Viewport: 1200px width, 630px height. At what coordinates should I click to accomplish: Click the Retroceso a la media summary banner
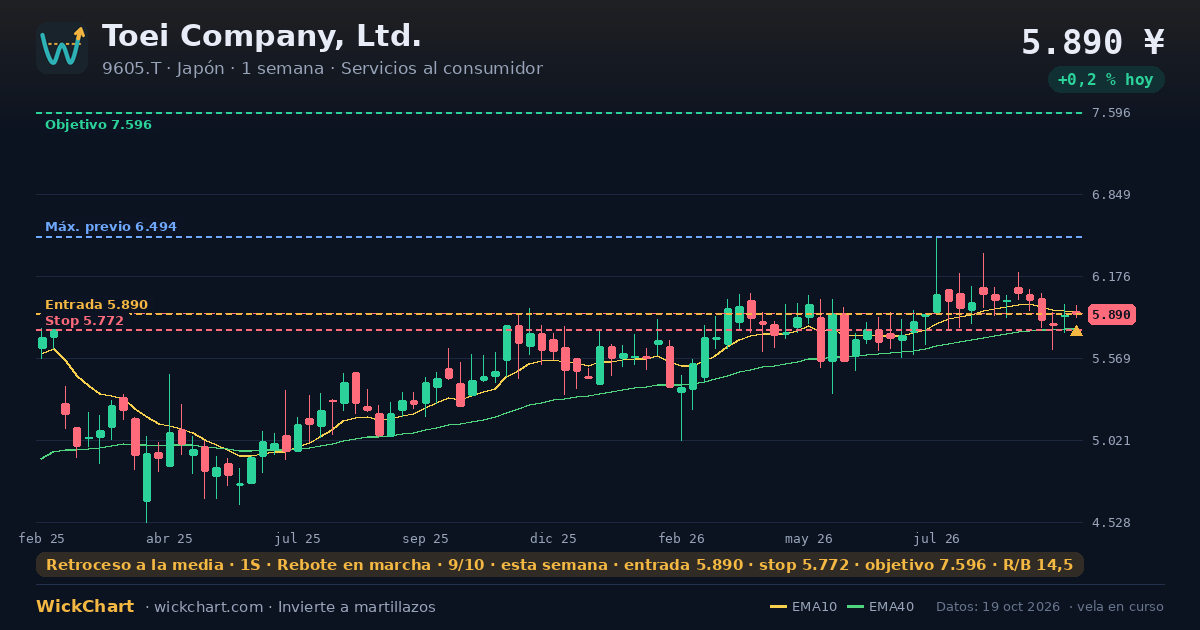560,565
